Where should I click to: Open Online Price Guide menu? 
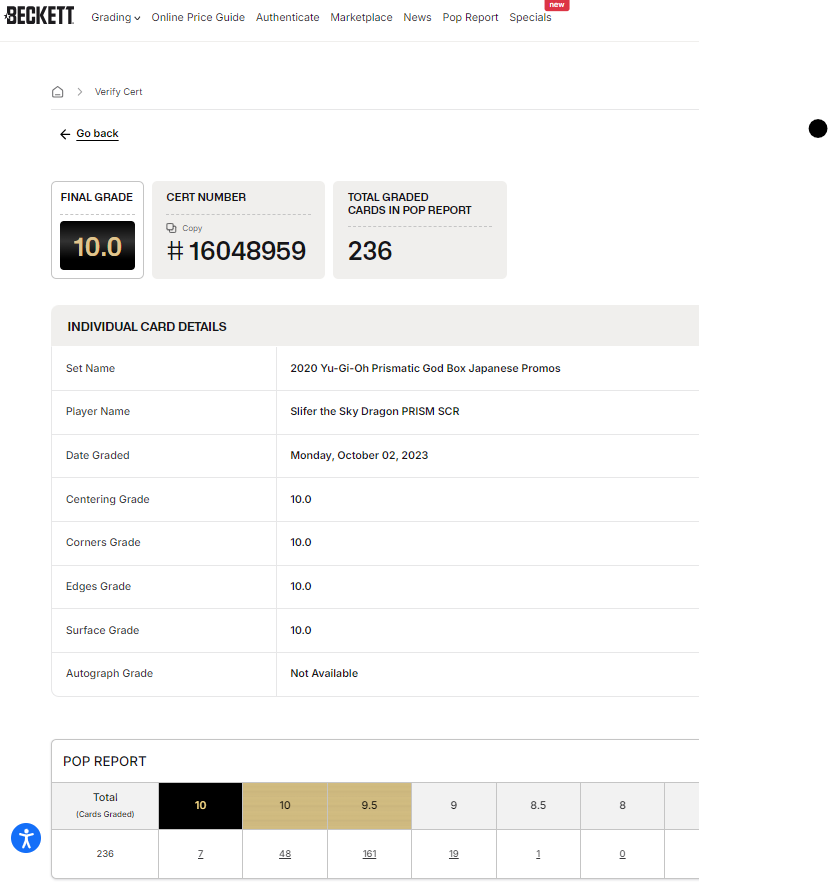click(x=198, y=17)
